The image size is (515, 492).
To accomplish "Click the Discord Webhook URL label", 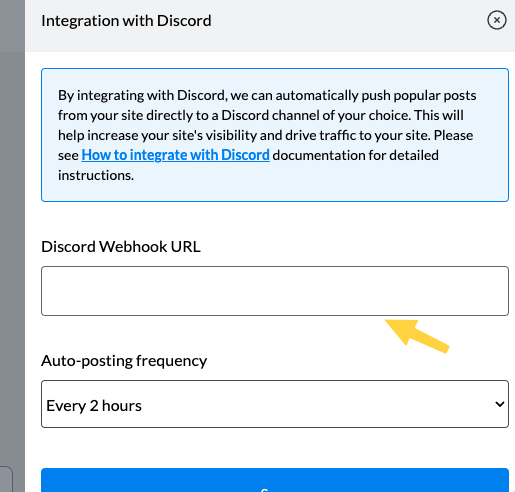I will 121,247.
